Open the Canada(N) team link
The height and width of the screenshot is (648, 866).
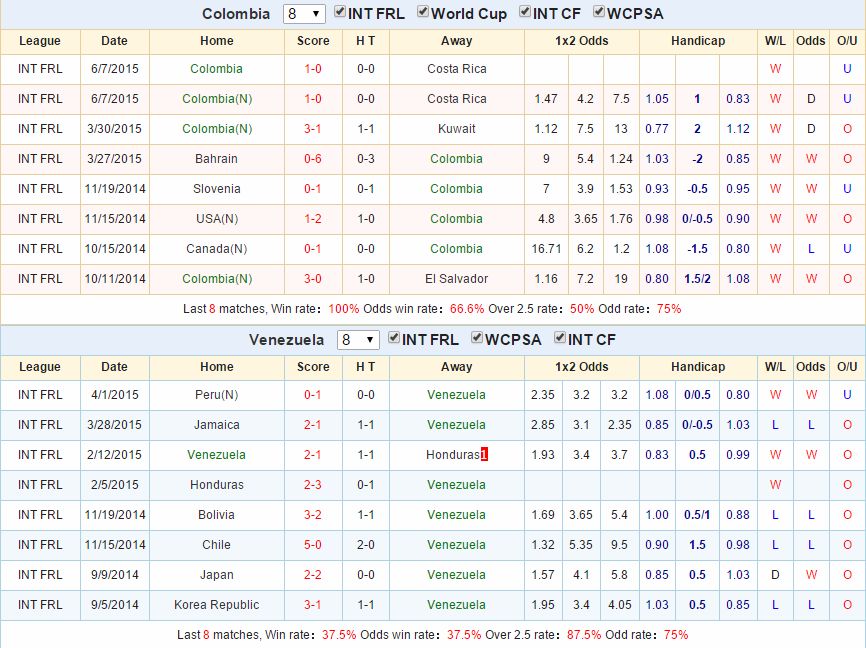[x=216, y=249]
